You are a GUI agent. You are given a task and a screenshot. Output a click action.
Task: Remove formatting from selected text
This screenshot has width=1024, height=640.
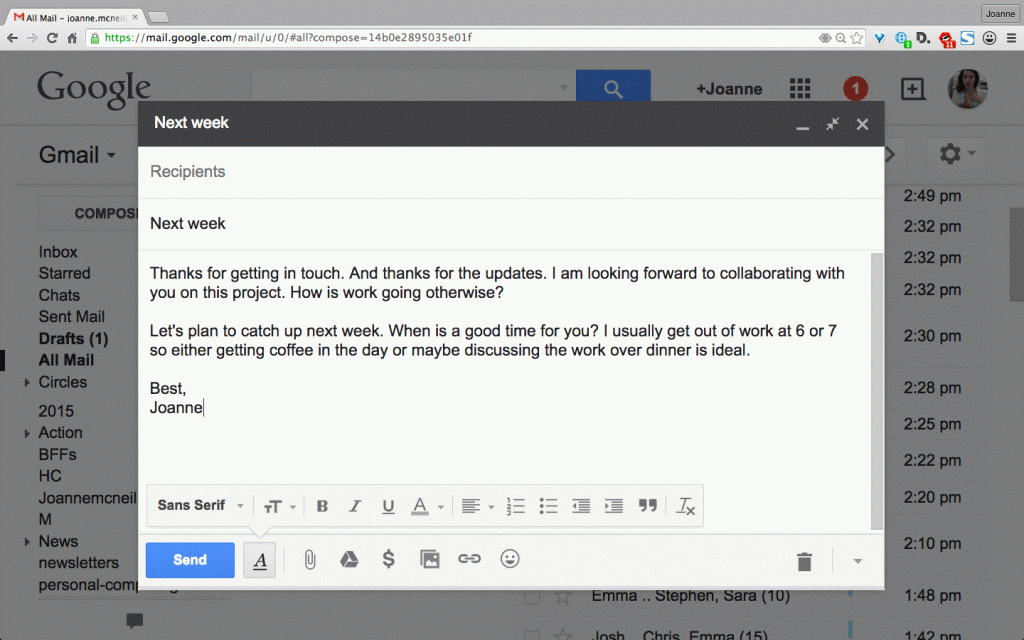click(x=685, y=506)
